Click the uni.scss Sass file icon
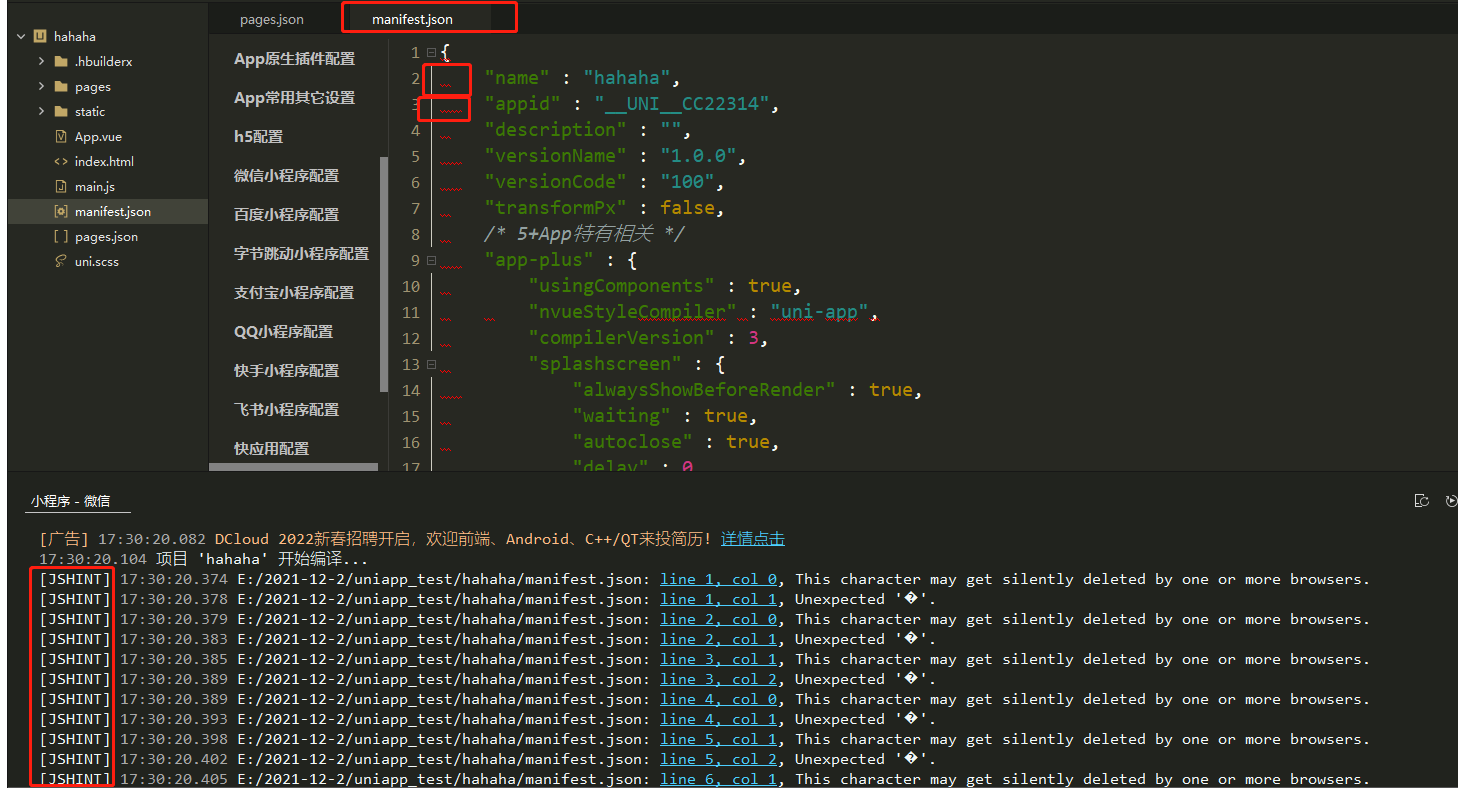The height and width of the screenshot is (788, 1458). (x=61, y=261)
